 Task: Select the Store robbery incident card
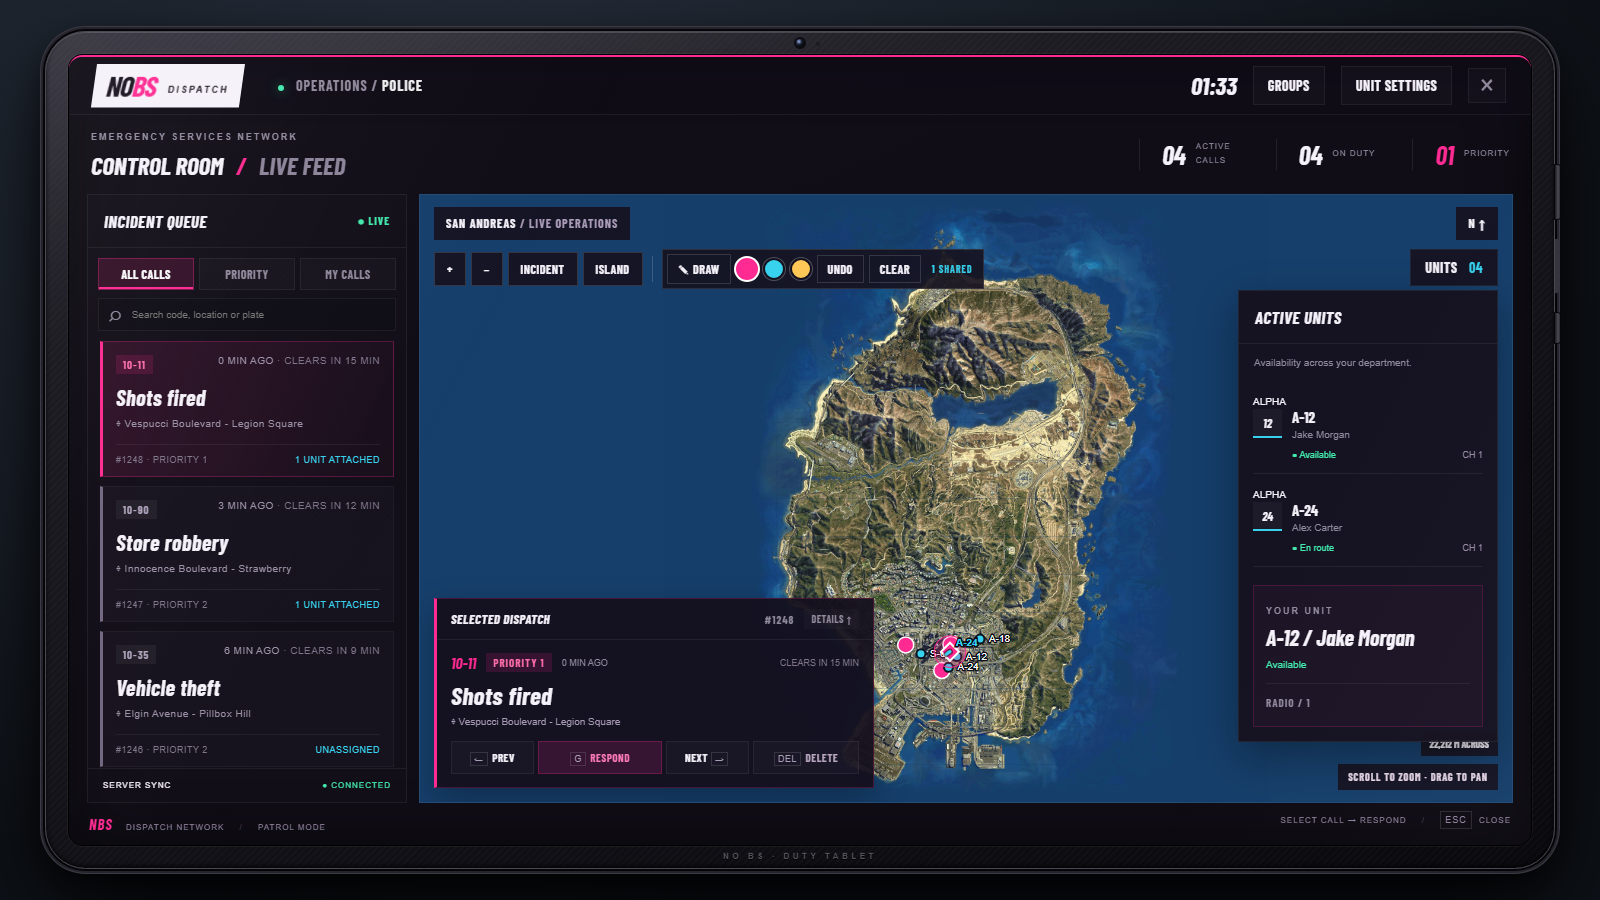pos(247,554)
